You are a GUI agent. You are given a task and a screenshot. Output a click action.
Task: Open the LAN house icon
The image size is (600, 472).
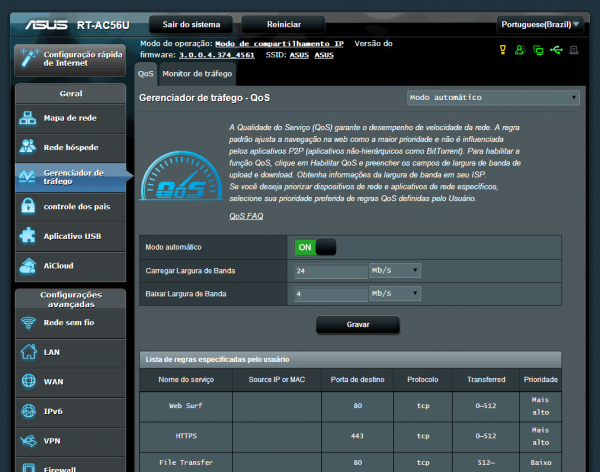point(29,352)
